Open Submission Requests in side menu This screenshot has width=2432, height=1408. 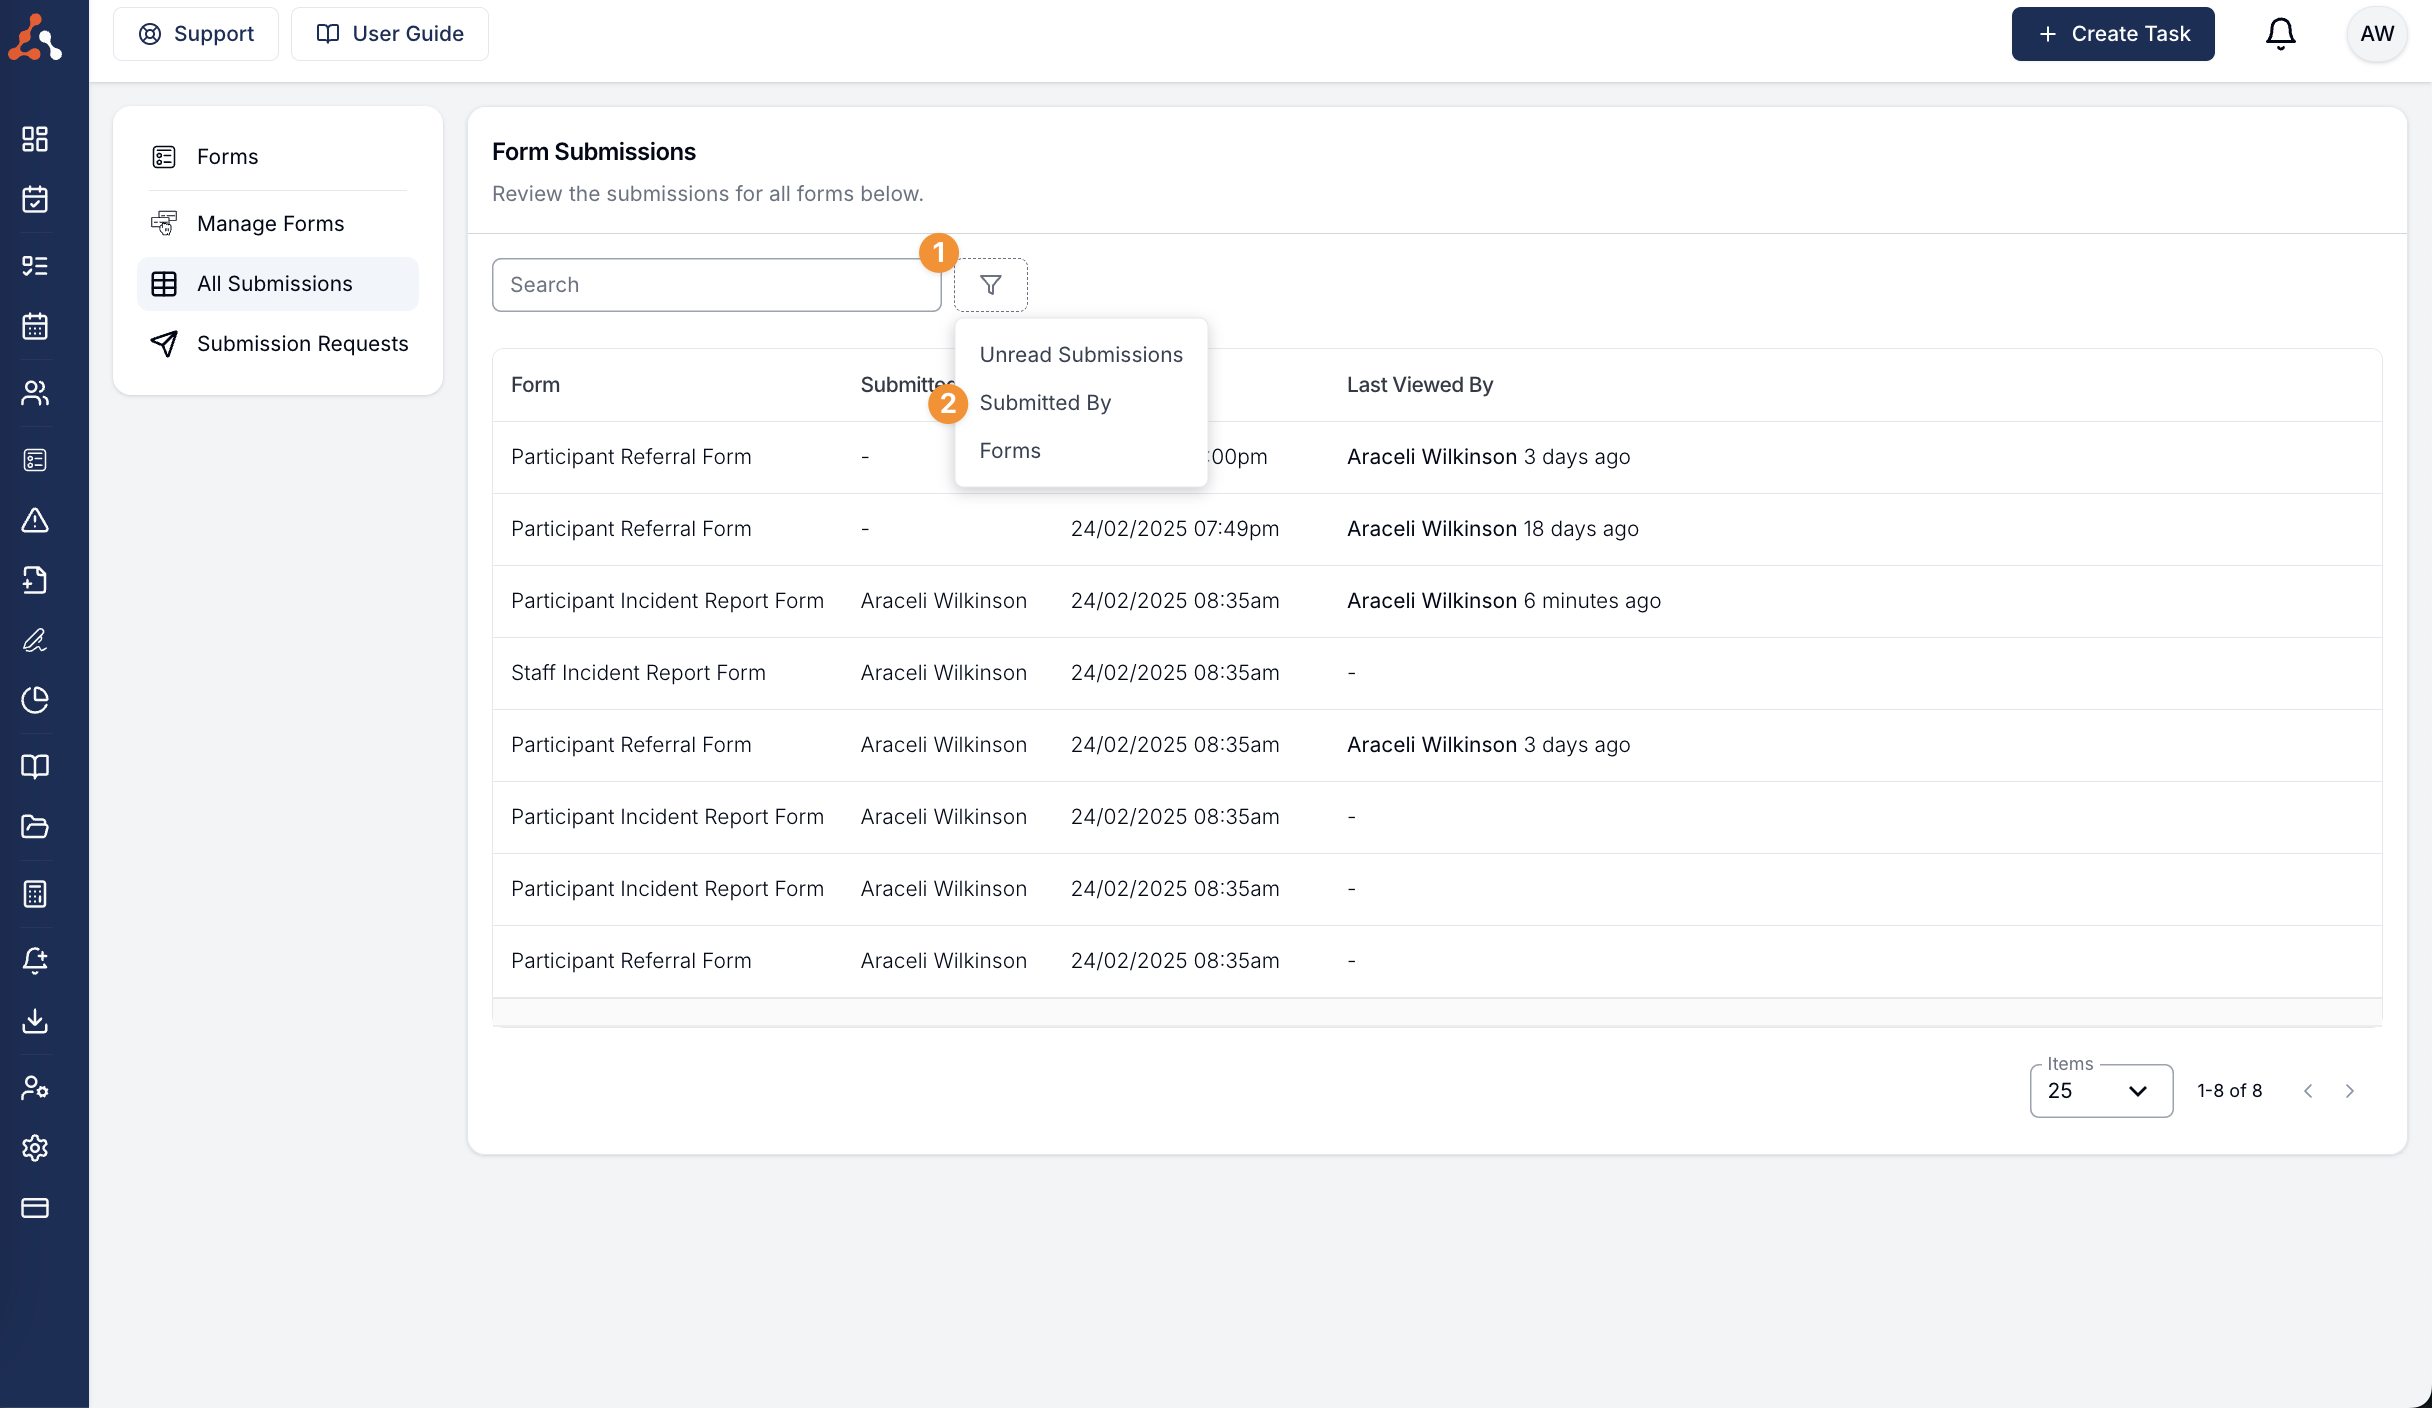click(x=302, y=344)
